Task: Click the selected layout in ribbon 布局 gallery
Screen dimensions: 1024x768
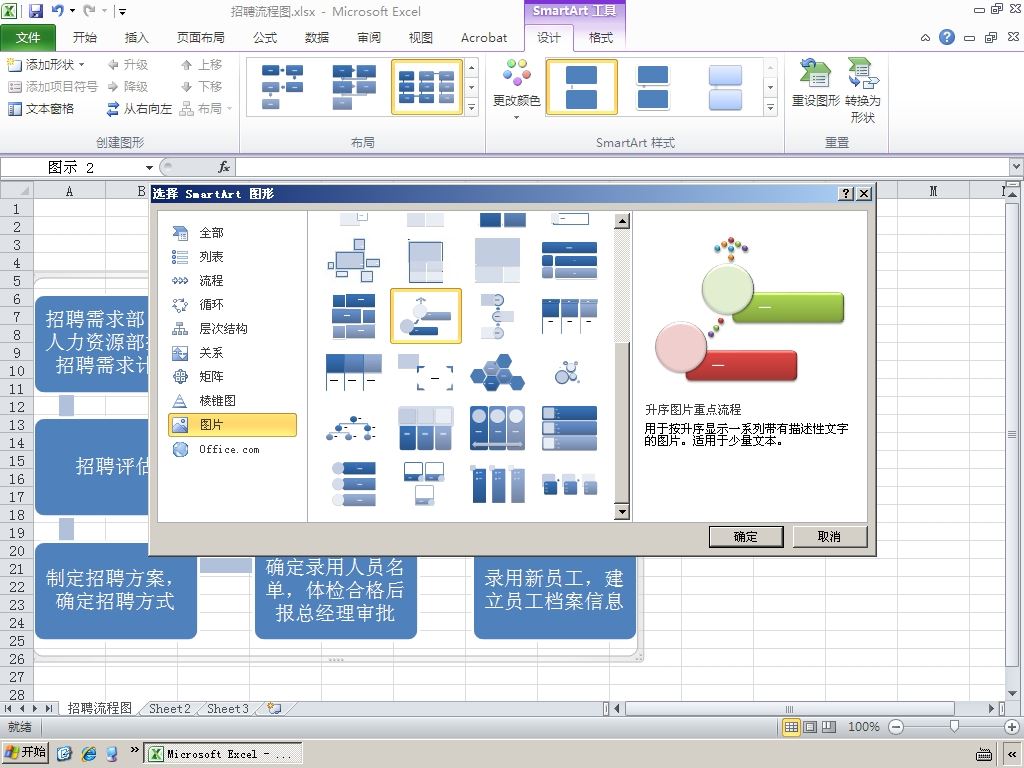Action: click(x=427, y=87)
